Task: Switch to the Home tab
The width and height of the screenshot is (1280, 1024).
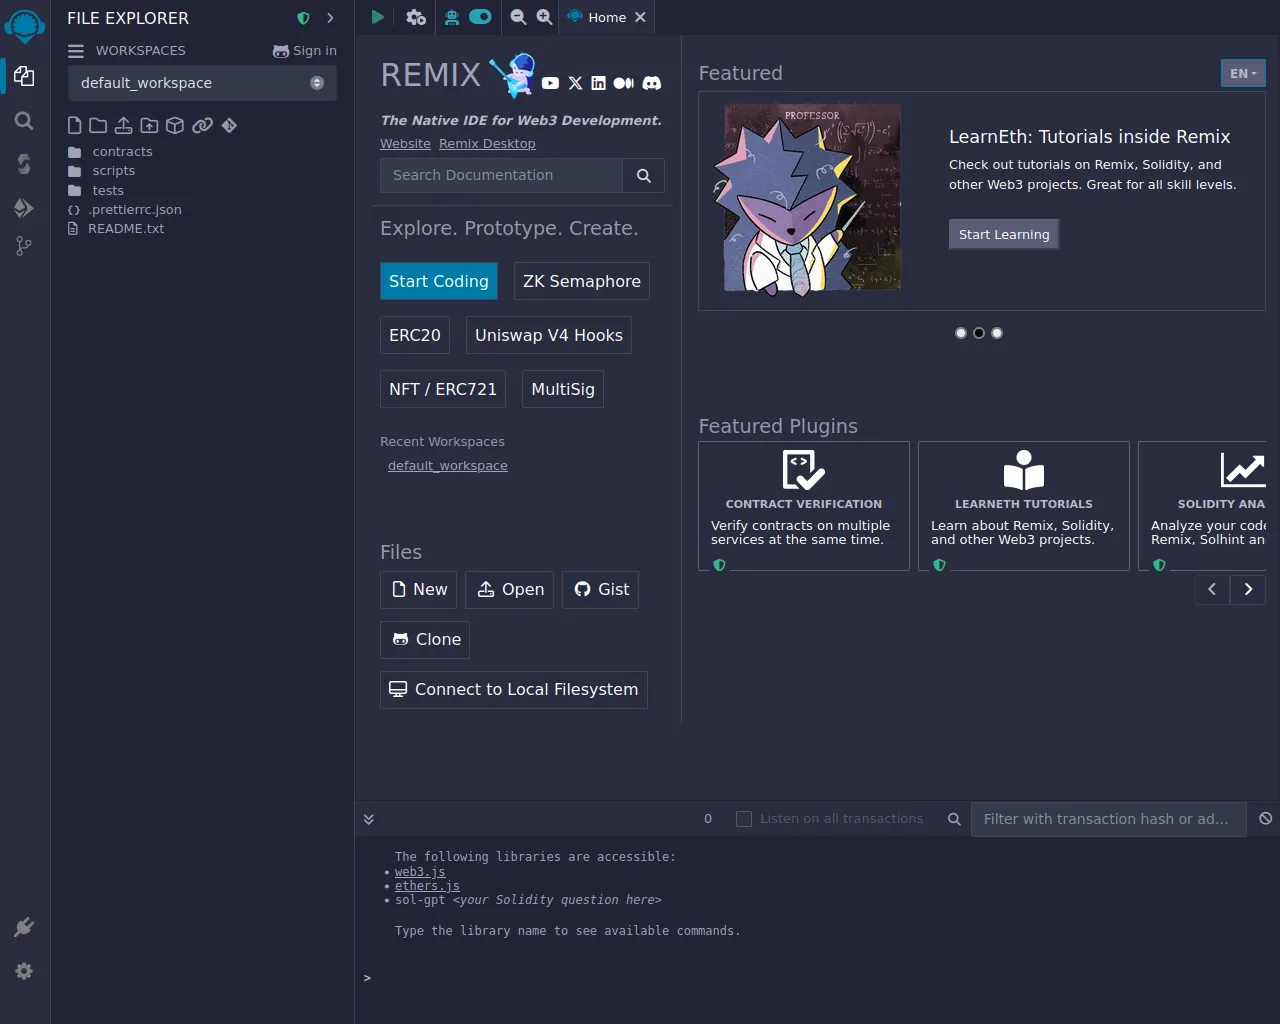Action: (607, 17)
